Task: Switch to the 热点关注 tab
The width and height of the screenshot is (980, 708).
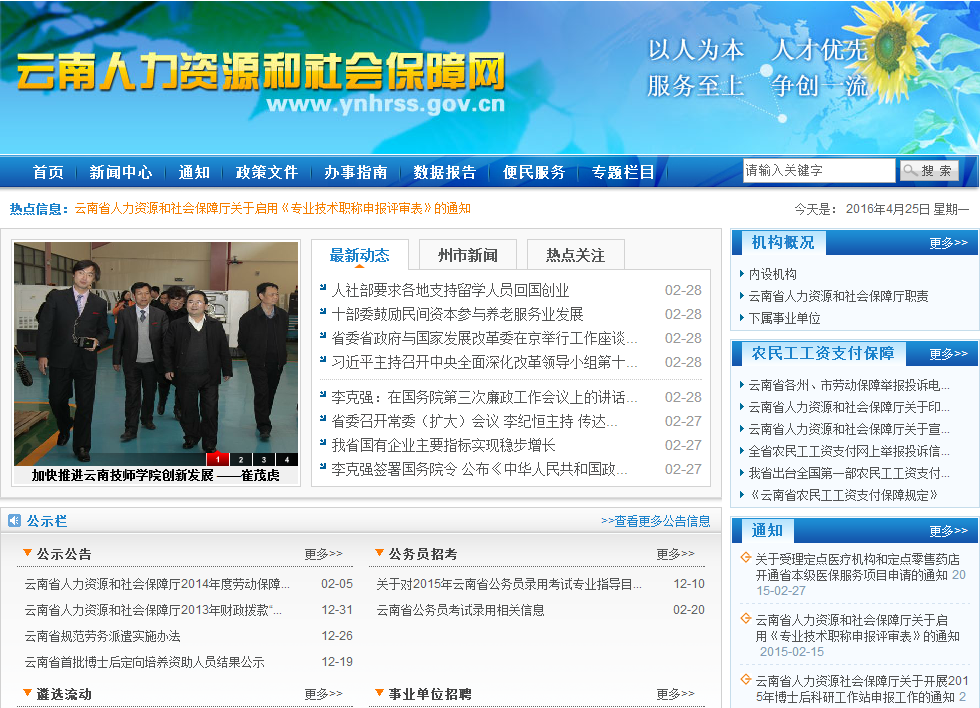Action: (x=575, y=255)
